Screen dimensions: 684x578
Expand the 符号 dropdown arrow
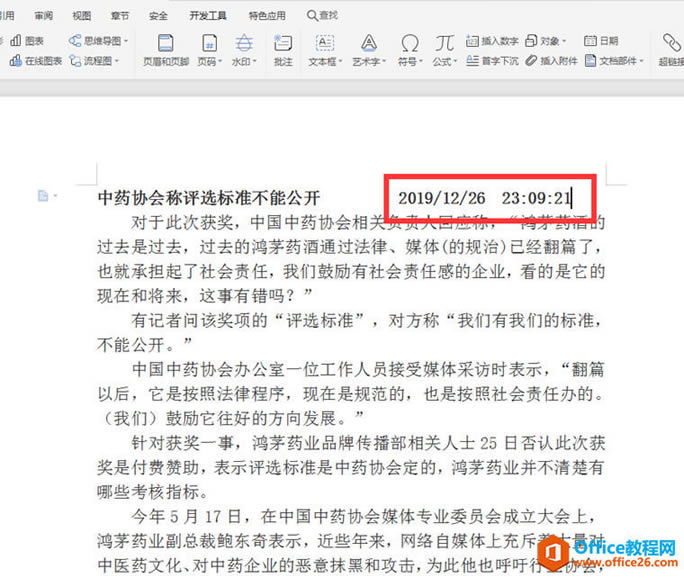pyautogui.click(x=421, y=62)
